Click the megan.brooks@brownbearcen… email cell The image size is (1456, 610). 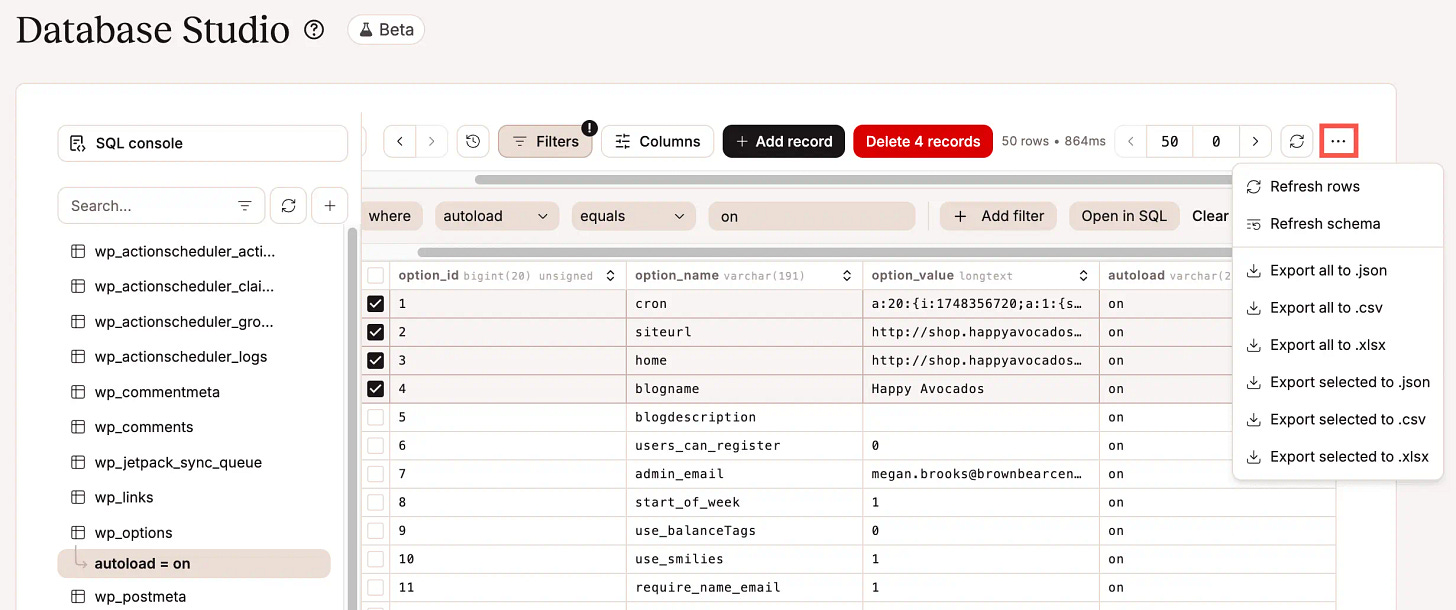pos(981,474)
